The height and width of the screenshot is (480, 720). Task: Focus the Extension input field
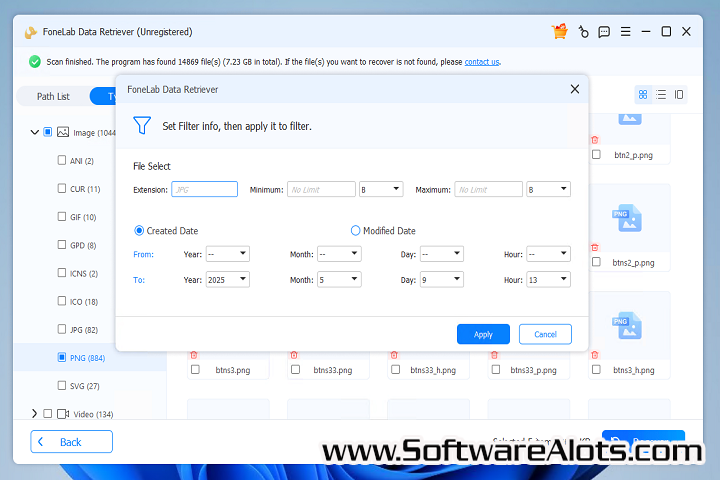pyautogui.click(x=204, y=189)
